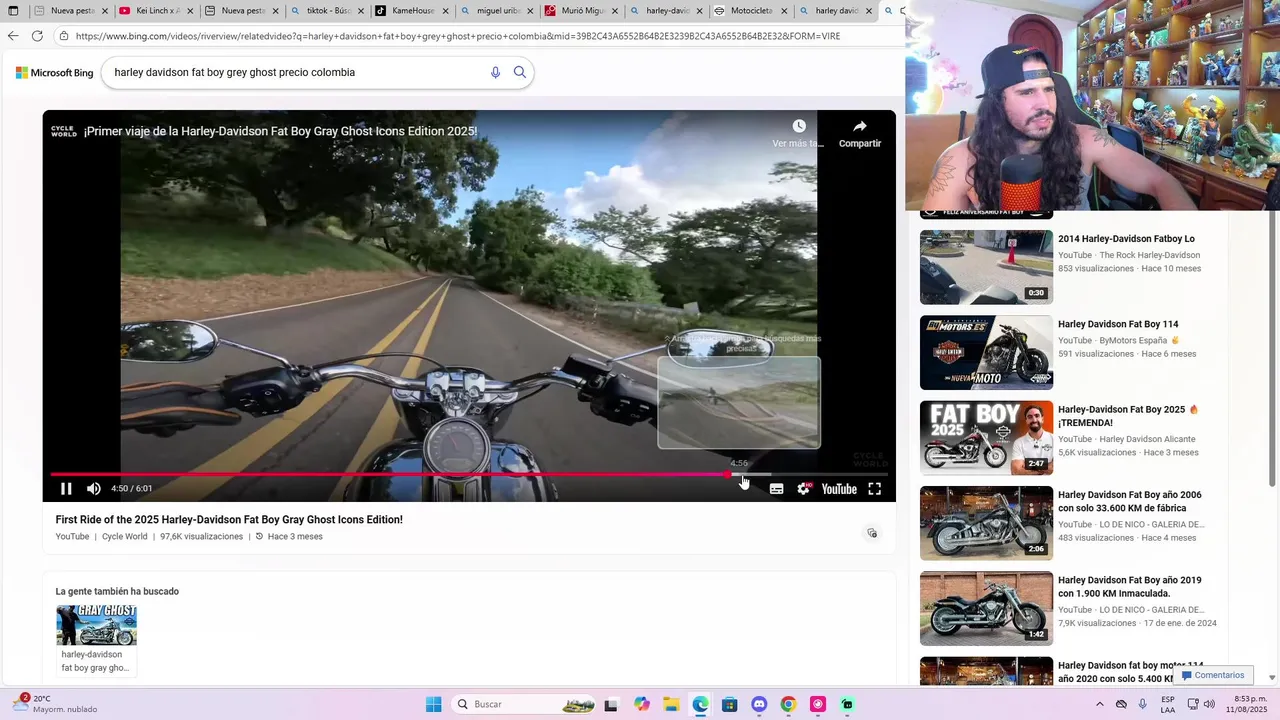The width and height of the screenshot is (1280, 720).
Task: Mute the video player volume
Action: 93,489
